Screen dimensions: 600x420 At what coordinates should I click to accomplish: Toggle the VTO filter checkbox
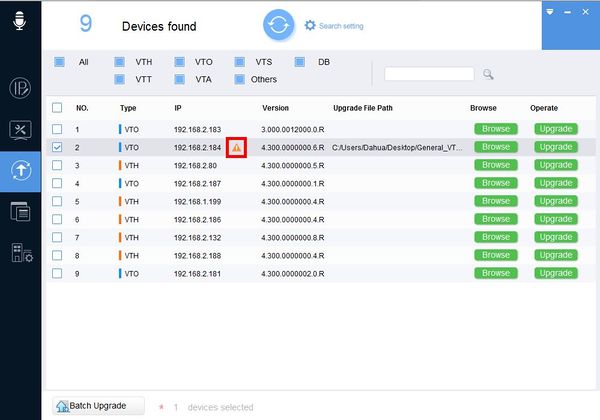[x=179, y=62]
